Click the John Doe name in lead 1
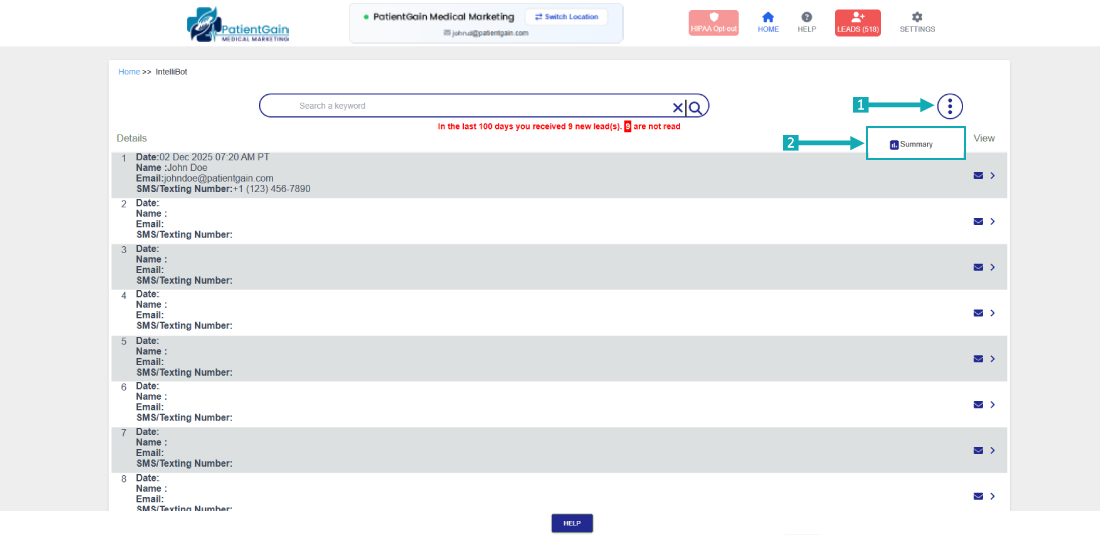 pos(187,168)
